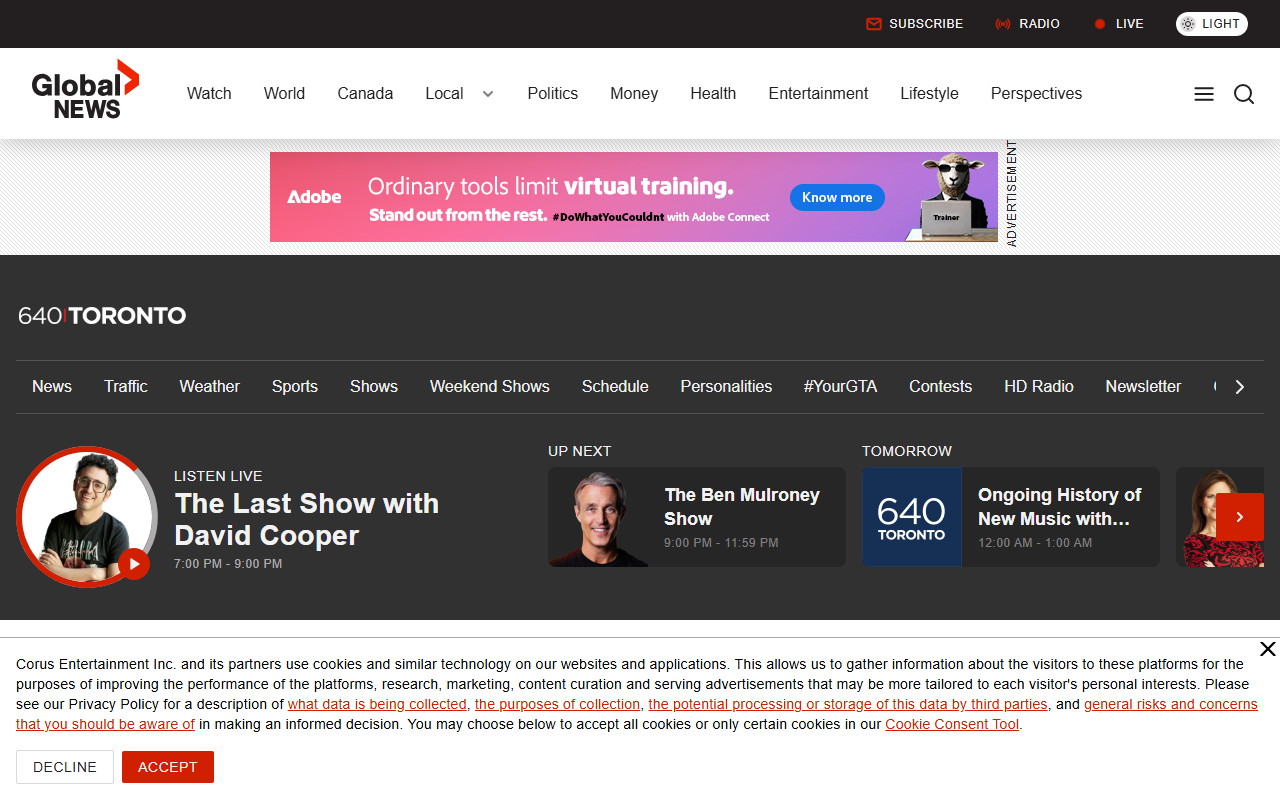Select the Weather station tab
Screen dimensions: 1280x800
[x=209, y=386]
